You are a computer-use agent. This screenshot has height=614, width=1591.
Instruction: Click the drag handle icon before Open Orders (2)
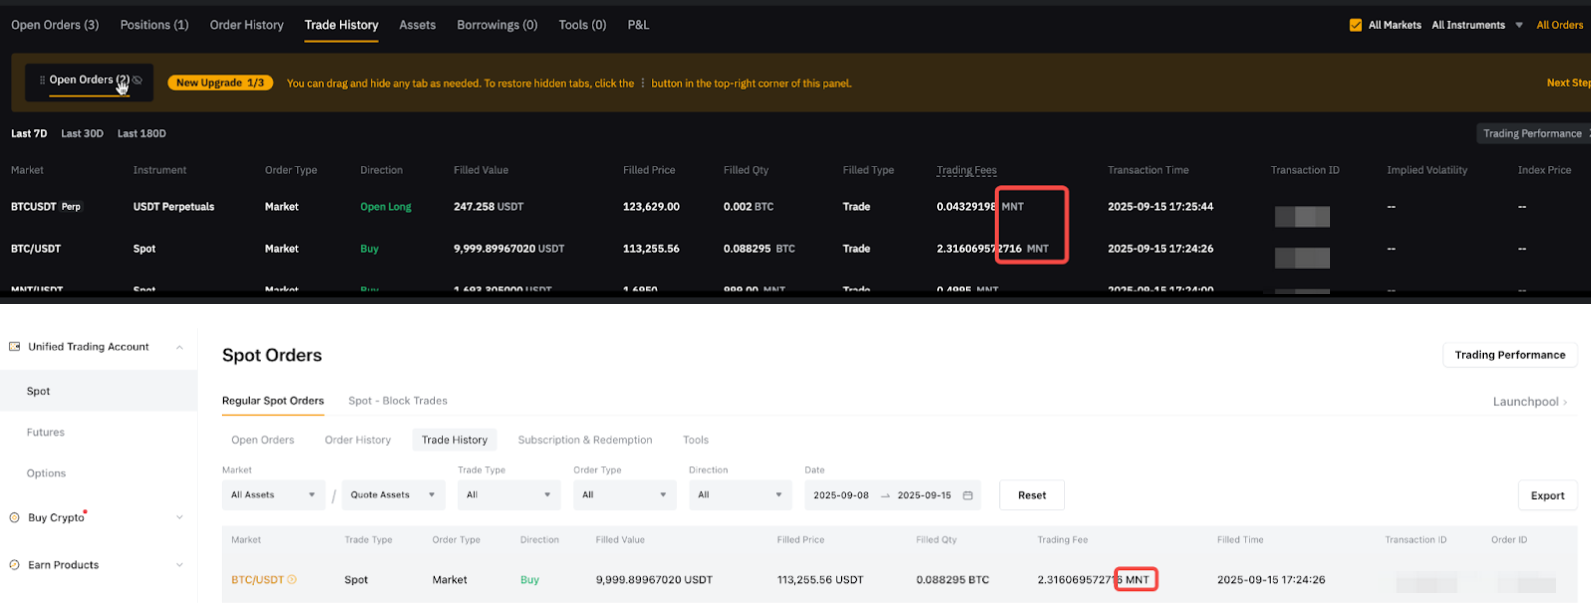42,80
